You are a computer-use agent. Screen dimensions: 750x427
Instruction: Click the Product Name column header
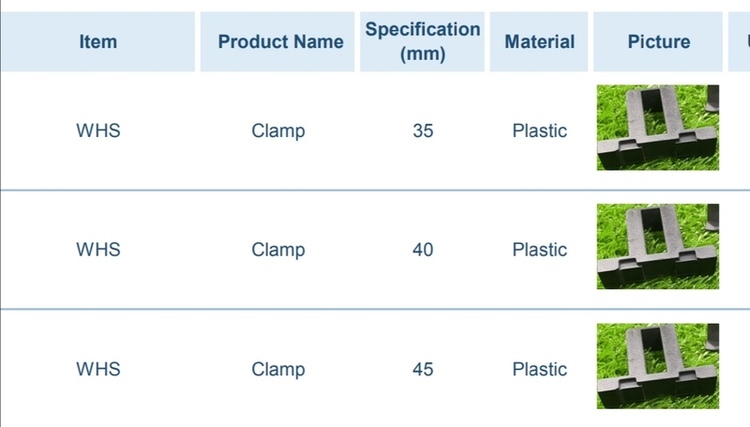(280, 42)
